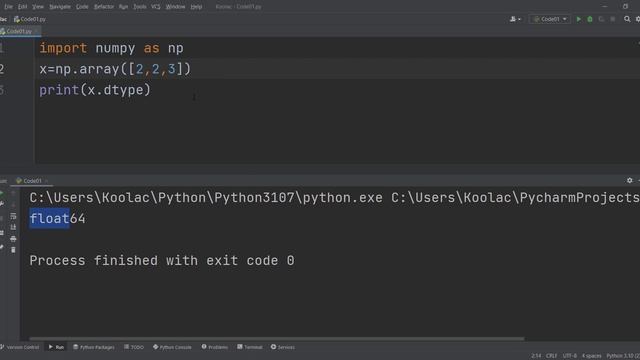Open the Code01 run configuration dropdown
Image resolution: width=640 pixels, height=360 pixels.
point(550,19)
